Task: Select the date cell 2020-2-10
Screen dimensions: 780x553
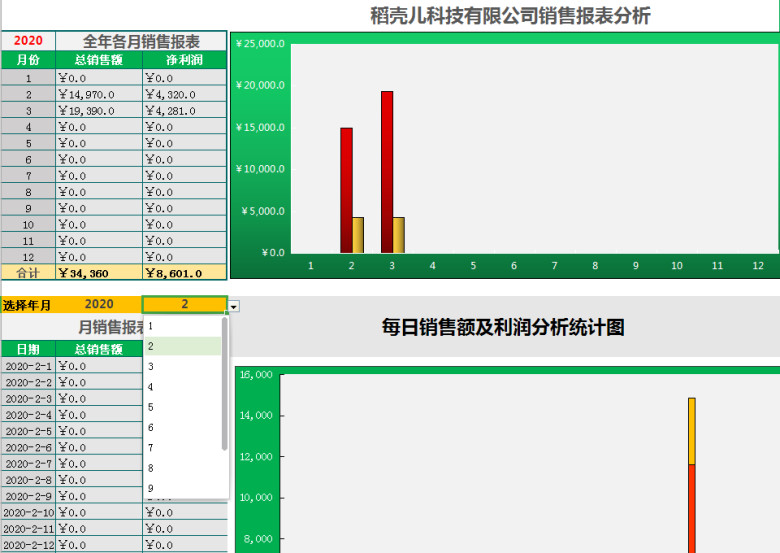Action: click(x=28, y=512)
